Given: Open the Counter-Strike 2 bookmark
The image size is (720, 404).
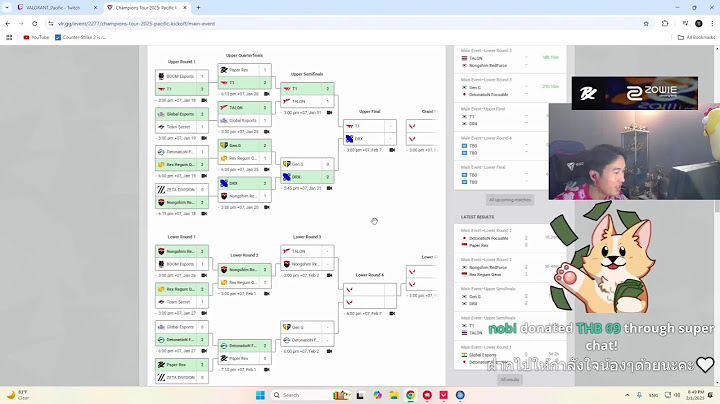Looking at the screenshot, I should 81,37.
